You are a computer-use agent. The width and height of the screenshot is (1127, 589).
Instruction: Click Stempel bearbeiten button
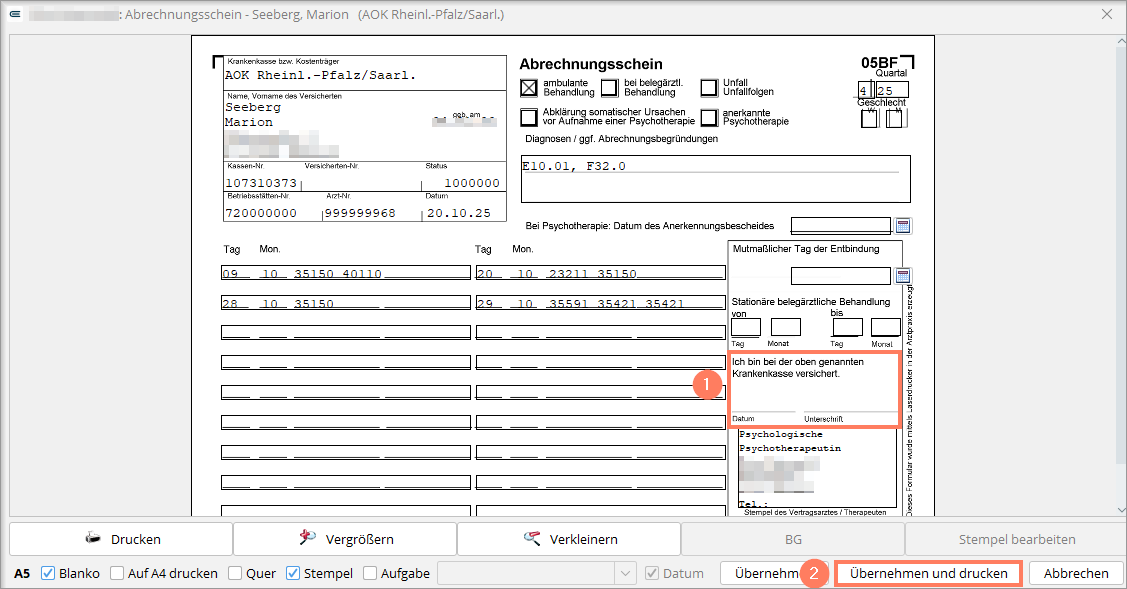(1016, 539)
